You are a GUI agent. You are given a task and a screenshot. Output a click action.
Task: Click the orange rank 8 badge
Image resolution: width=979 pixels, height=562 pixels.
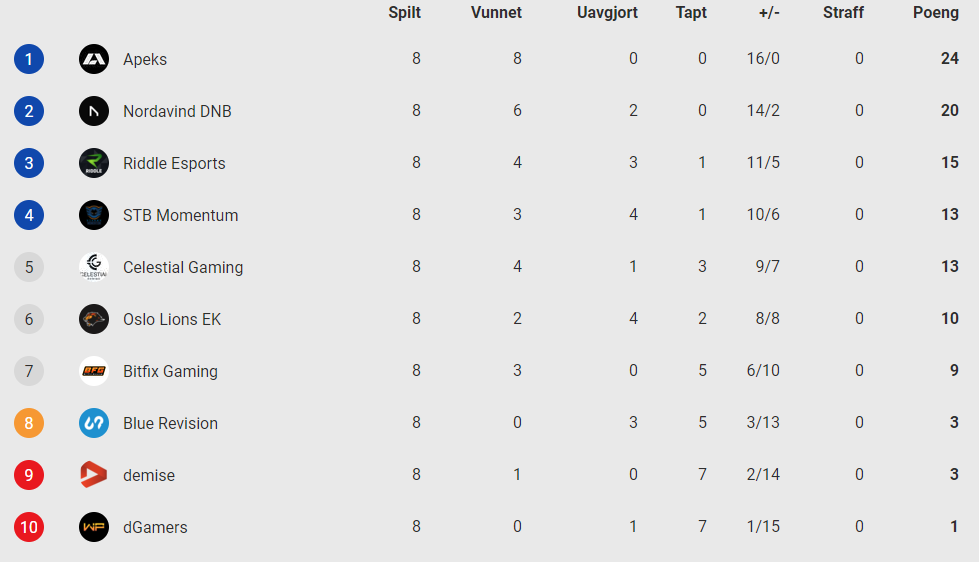29,423
